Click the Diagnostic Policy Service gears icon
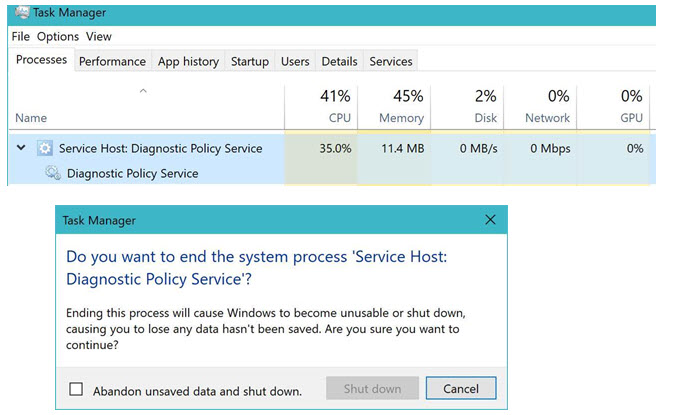Screen dimensions: 679x415 coord(53,173)
